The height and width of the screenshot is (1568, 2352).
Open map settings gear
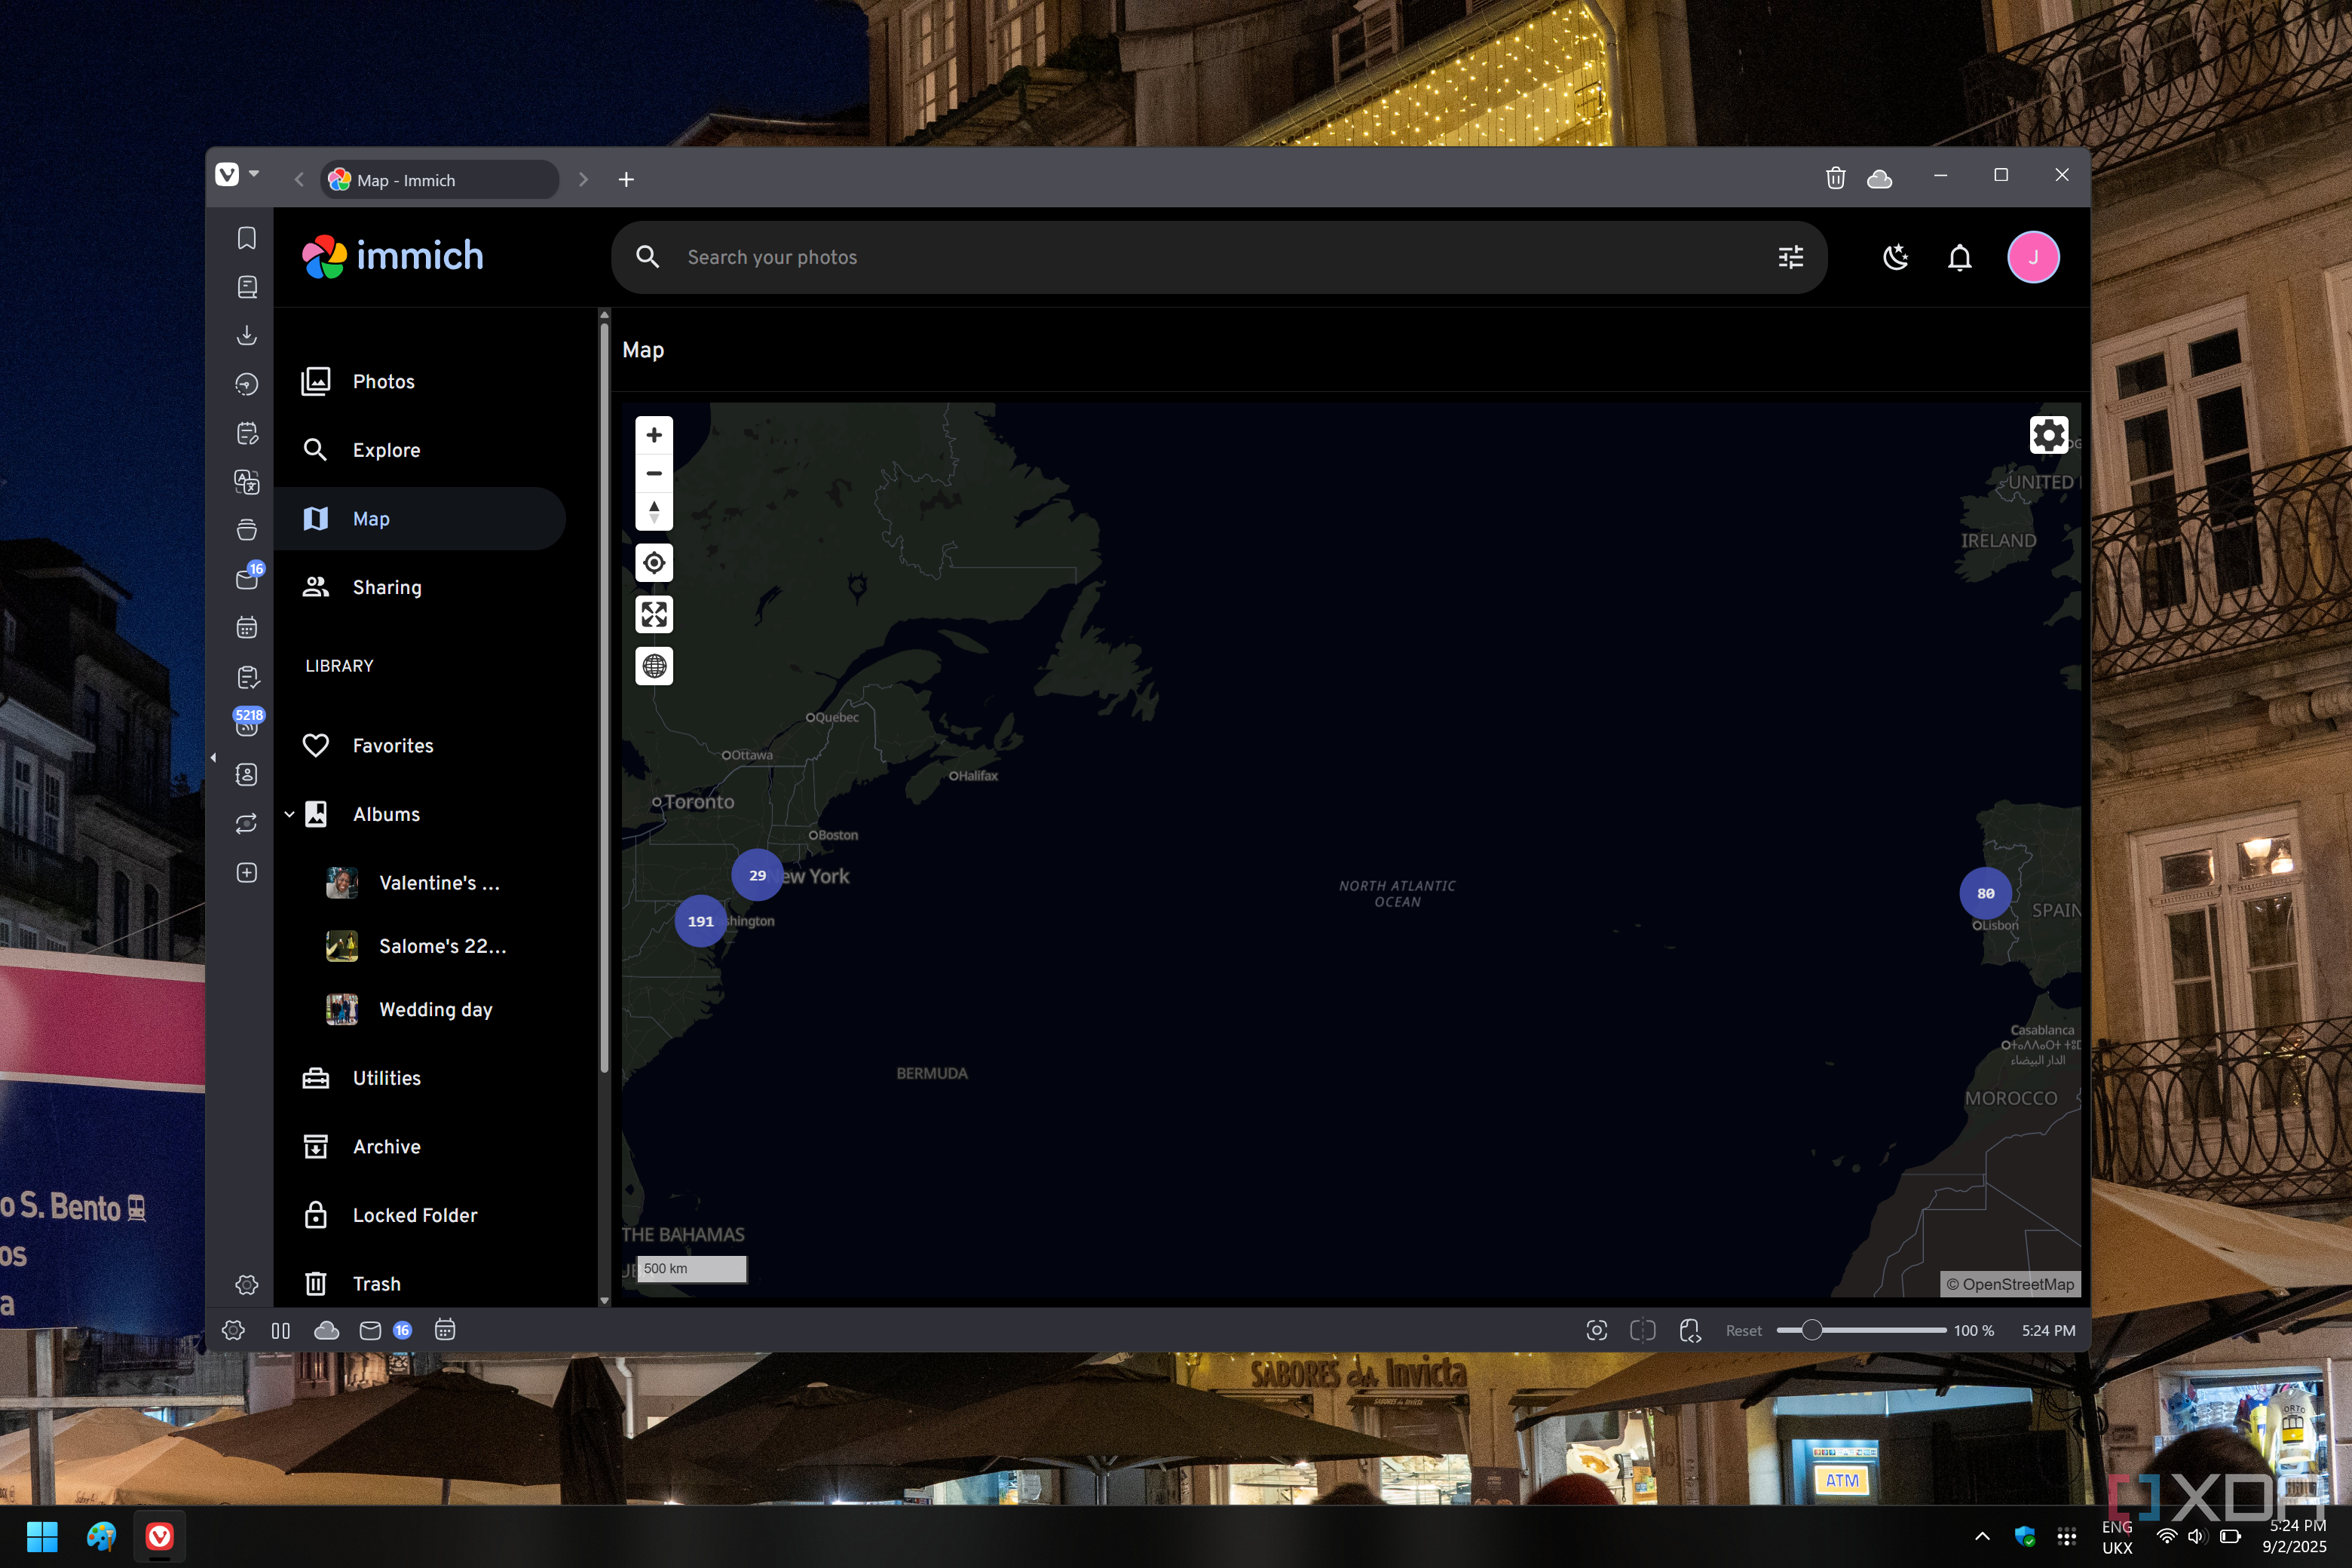click(x=2048, y=435)
